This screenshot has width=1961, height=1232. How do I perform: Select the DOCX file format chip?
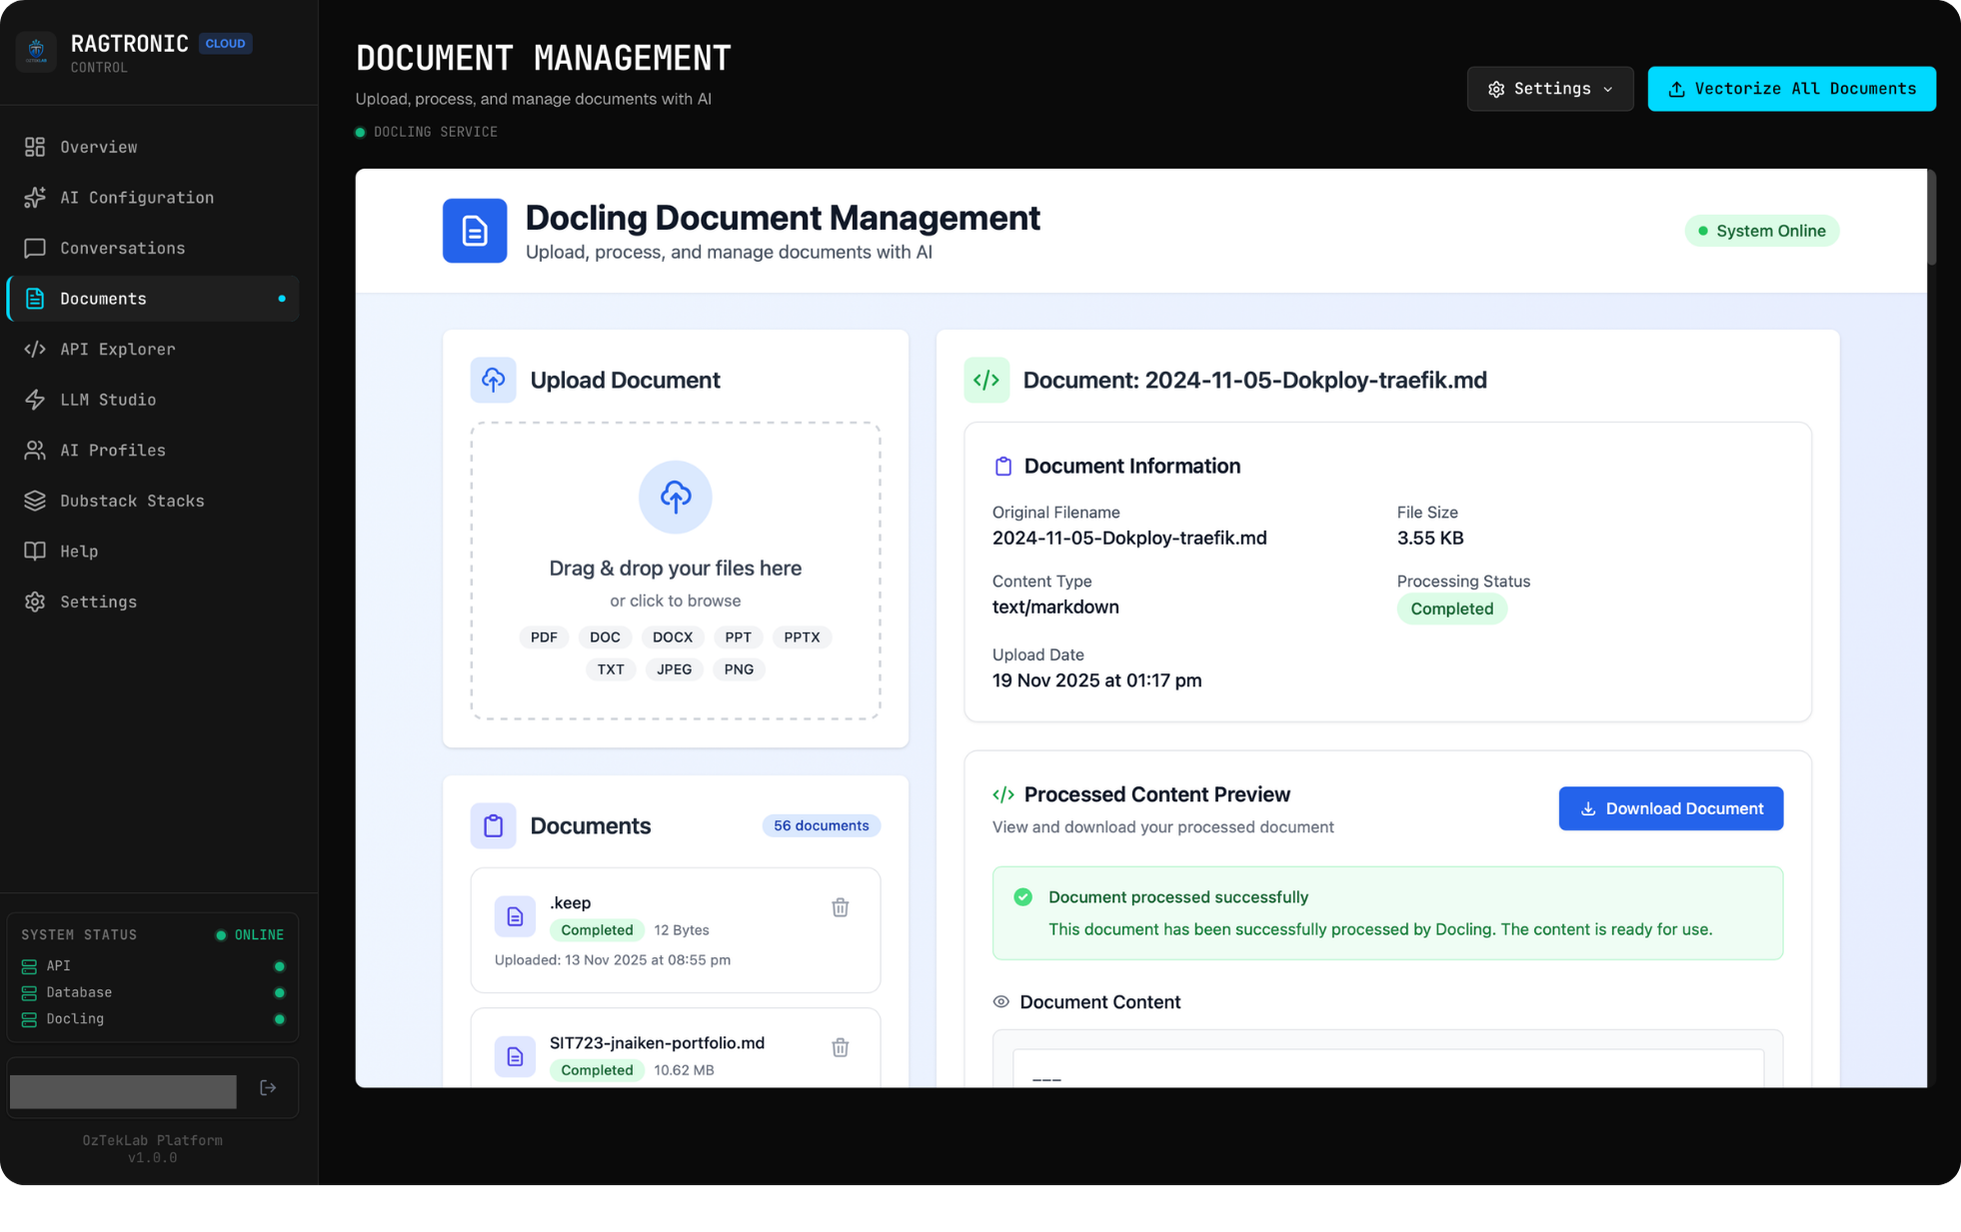point(672,637)
